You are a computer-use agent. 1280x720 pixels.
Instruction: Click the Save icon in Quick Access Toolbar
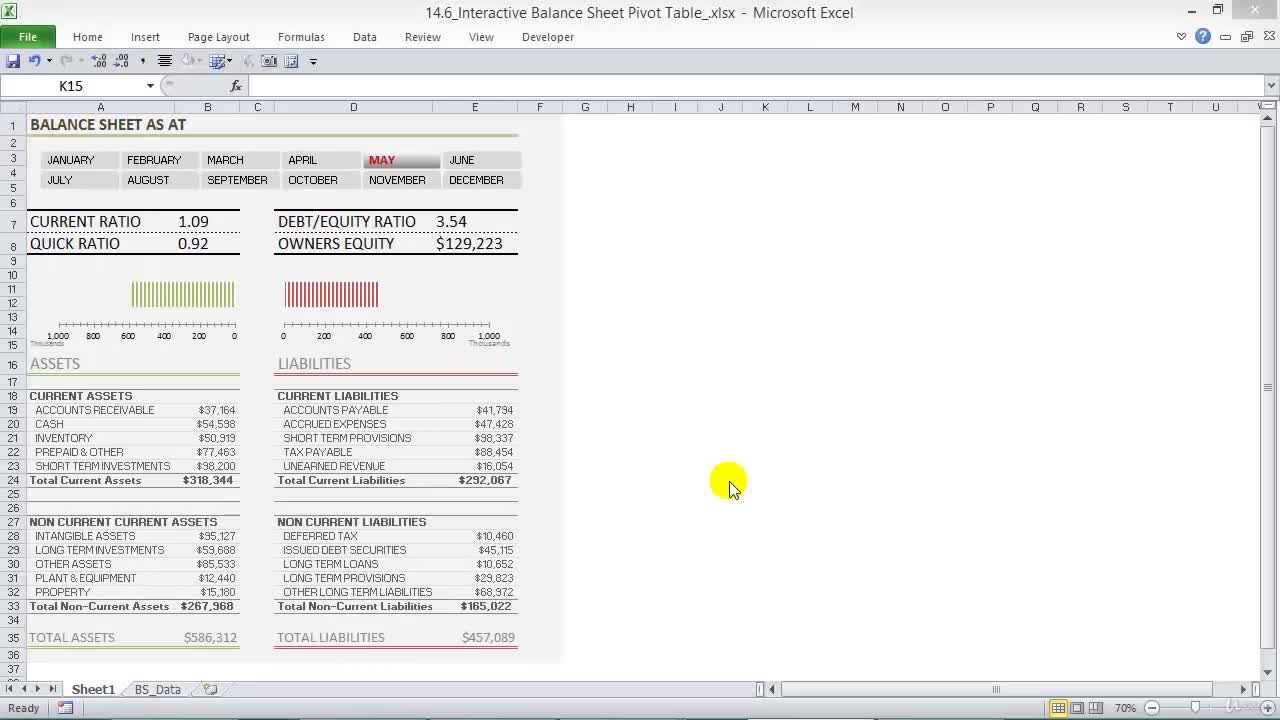(13, 61)
